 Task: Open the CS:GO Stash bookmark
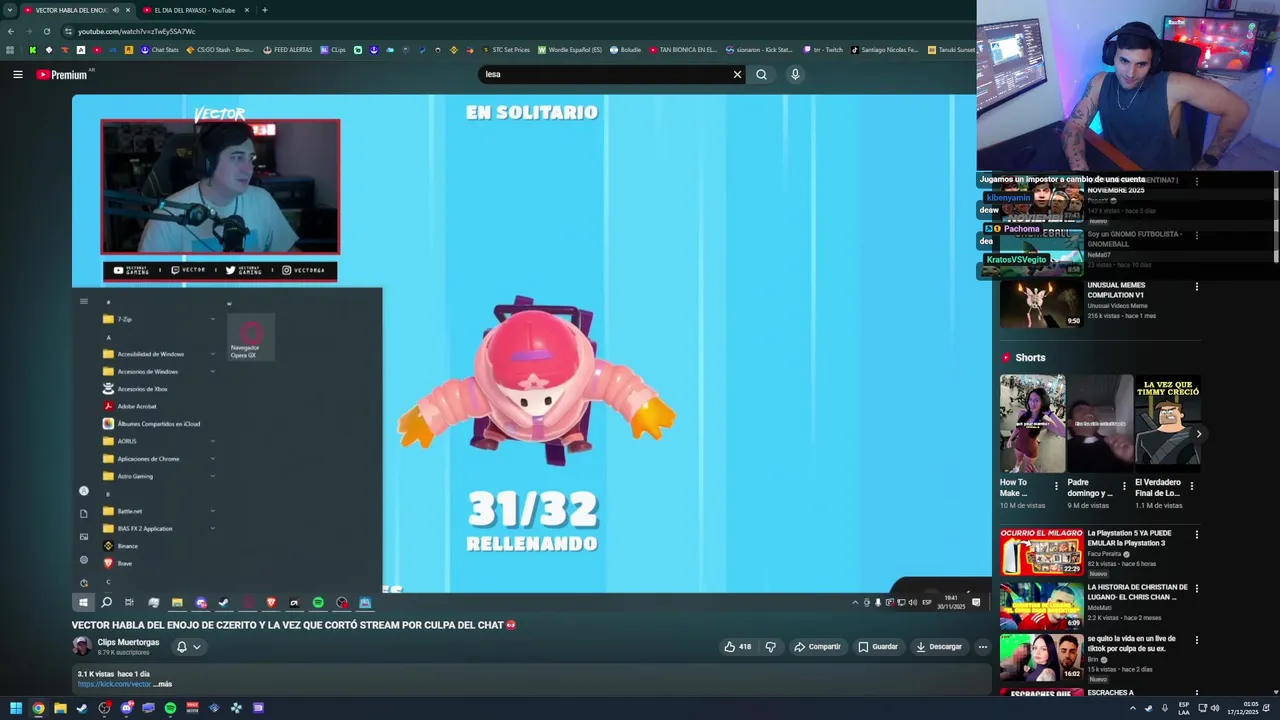click(220, 50)
